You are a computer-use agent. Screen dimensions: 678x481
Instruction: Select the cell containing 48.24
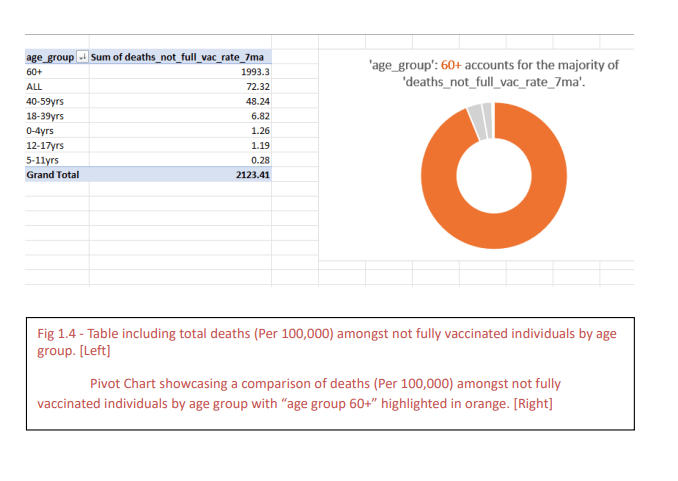coord(259,101)
